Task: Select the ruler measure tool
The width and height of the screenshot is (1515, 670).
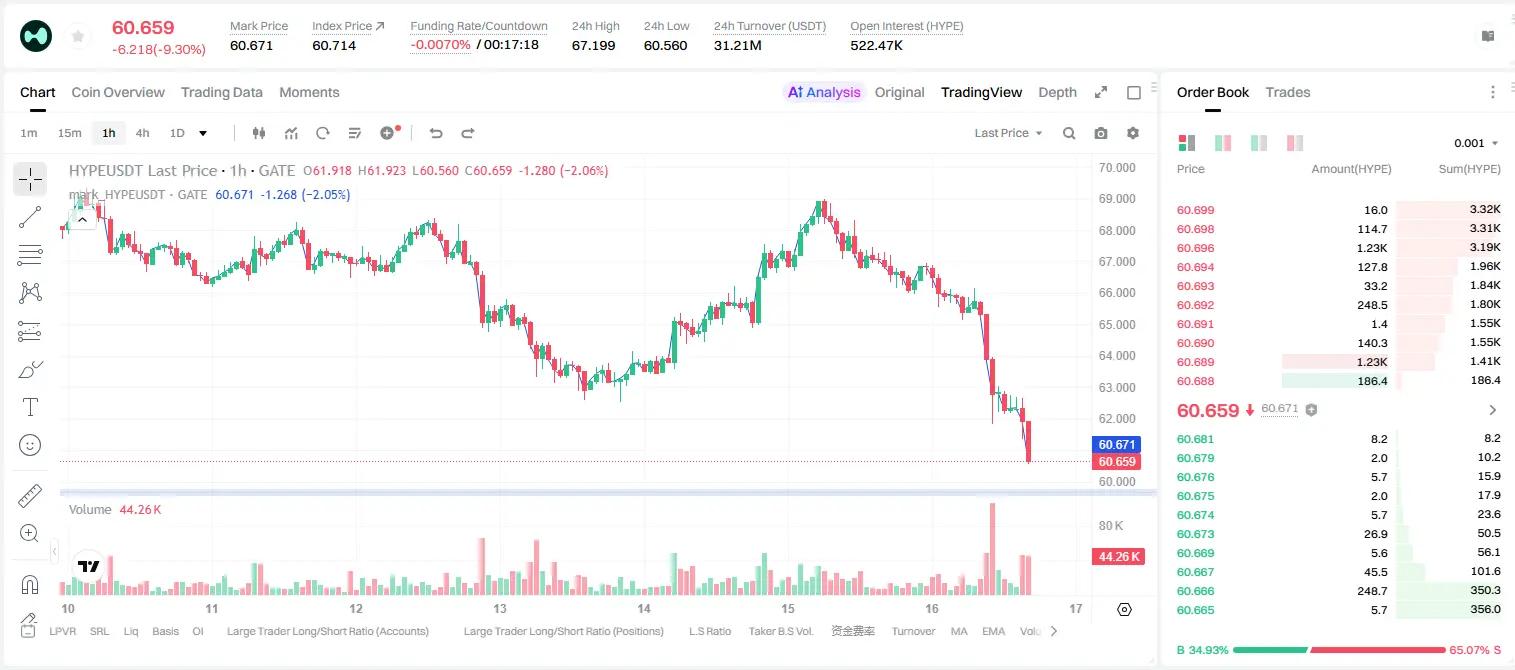Action: pos(30,496)
